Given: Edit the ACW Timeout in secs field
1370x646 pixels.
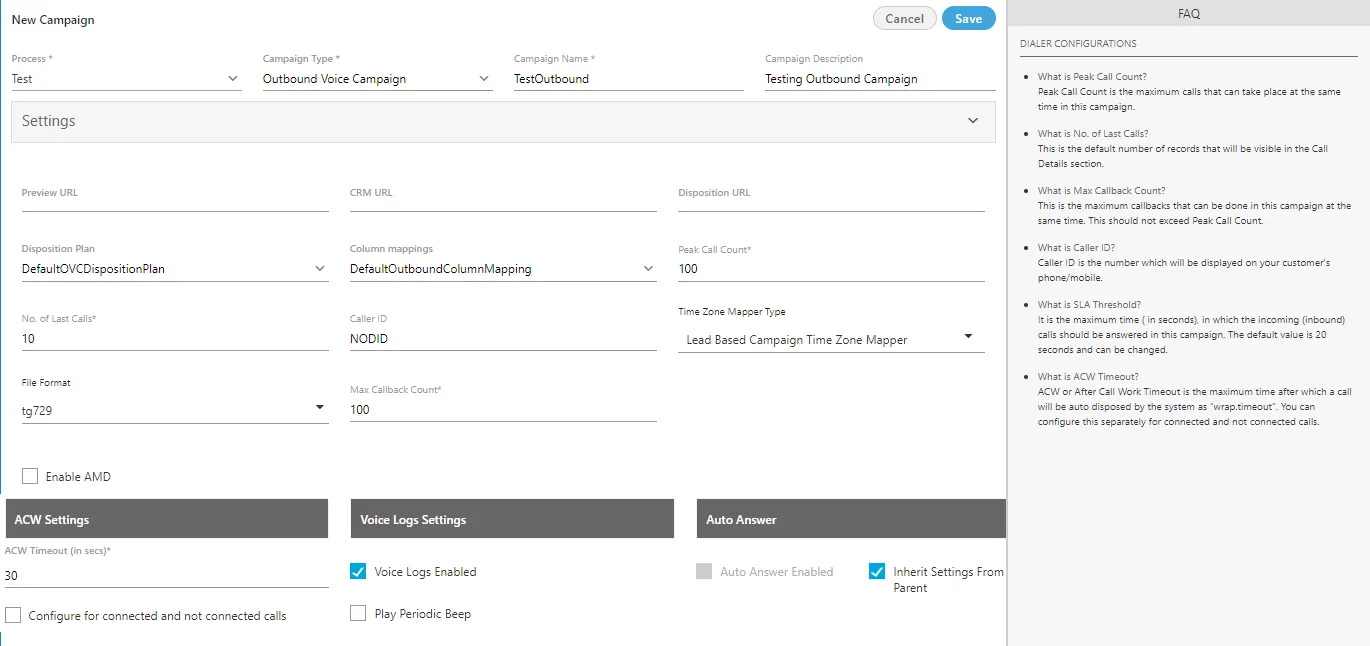Looking at the screenshot, I should tap(167, 576).
